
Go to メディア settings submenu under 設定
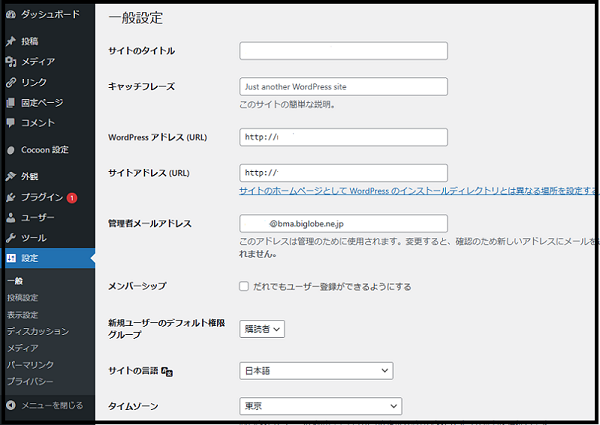[23, 348]
